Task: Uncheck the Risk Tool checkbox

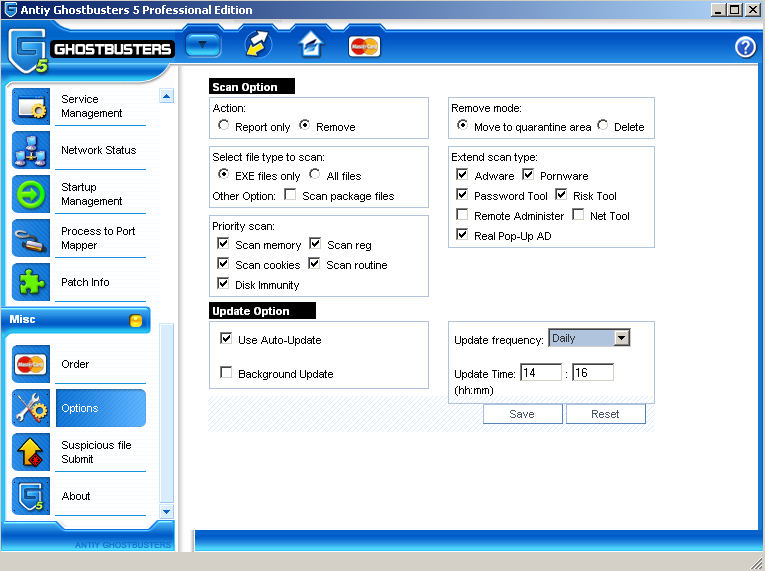Action: click(x=561, y=194)
